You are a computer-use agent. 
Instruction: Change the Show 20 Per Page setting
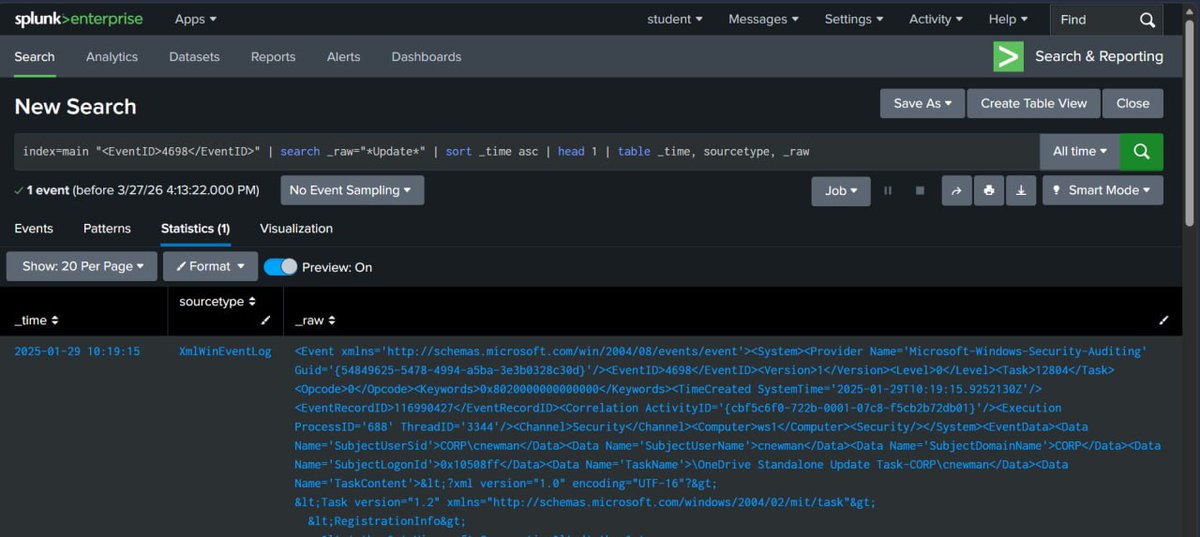point(82,267)
